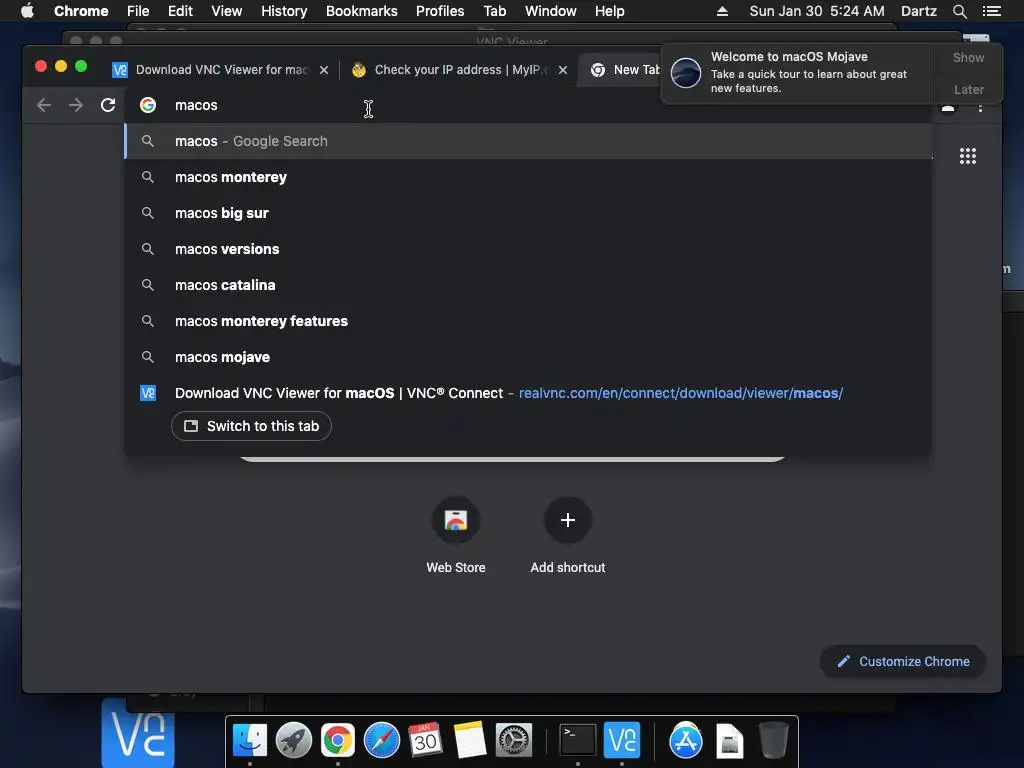Open the Google apps grid

click(968, 156)
